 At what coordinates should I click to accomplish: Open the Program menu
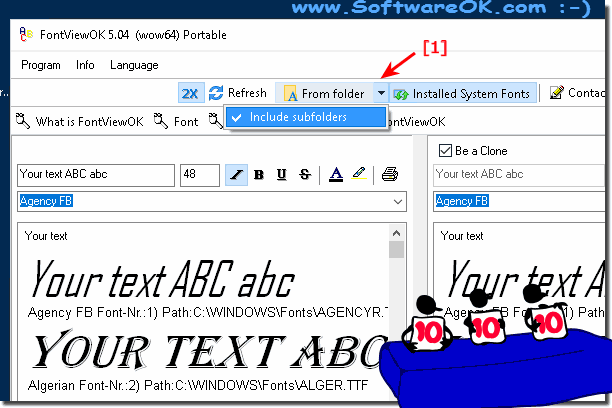tap(41, 65)
